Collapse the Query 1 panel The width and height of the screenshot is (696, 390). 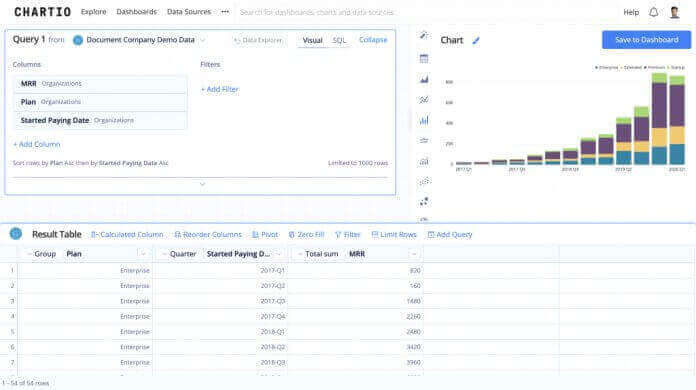tap(373, 40)
